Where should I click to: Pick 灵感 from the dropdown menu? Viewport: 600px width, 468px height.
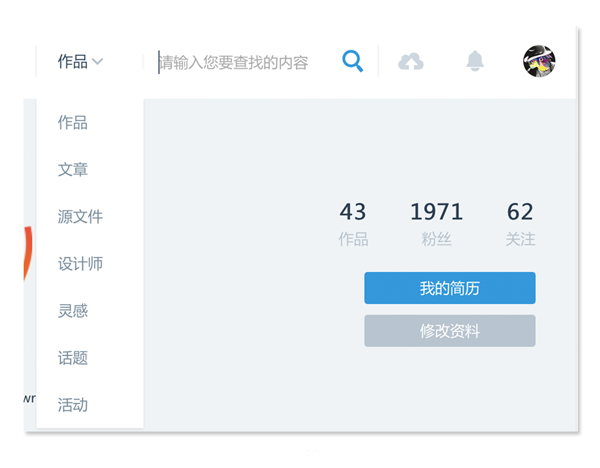(73, 311)
